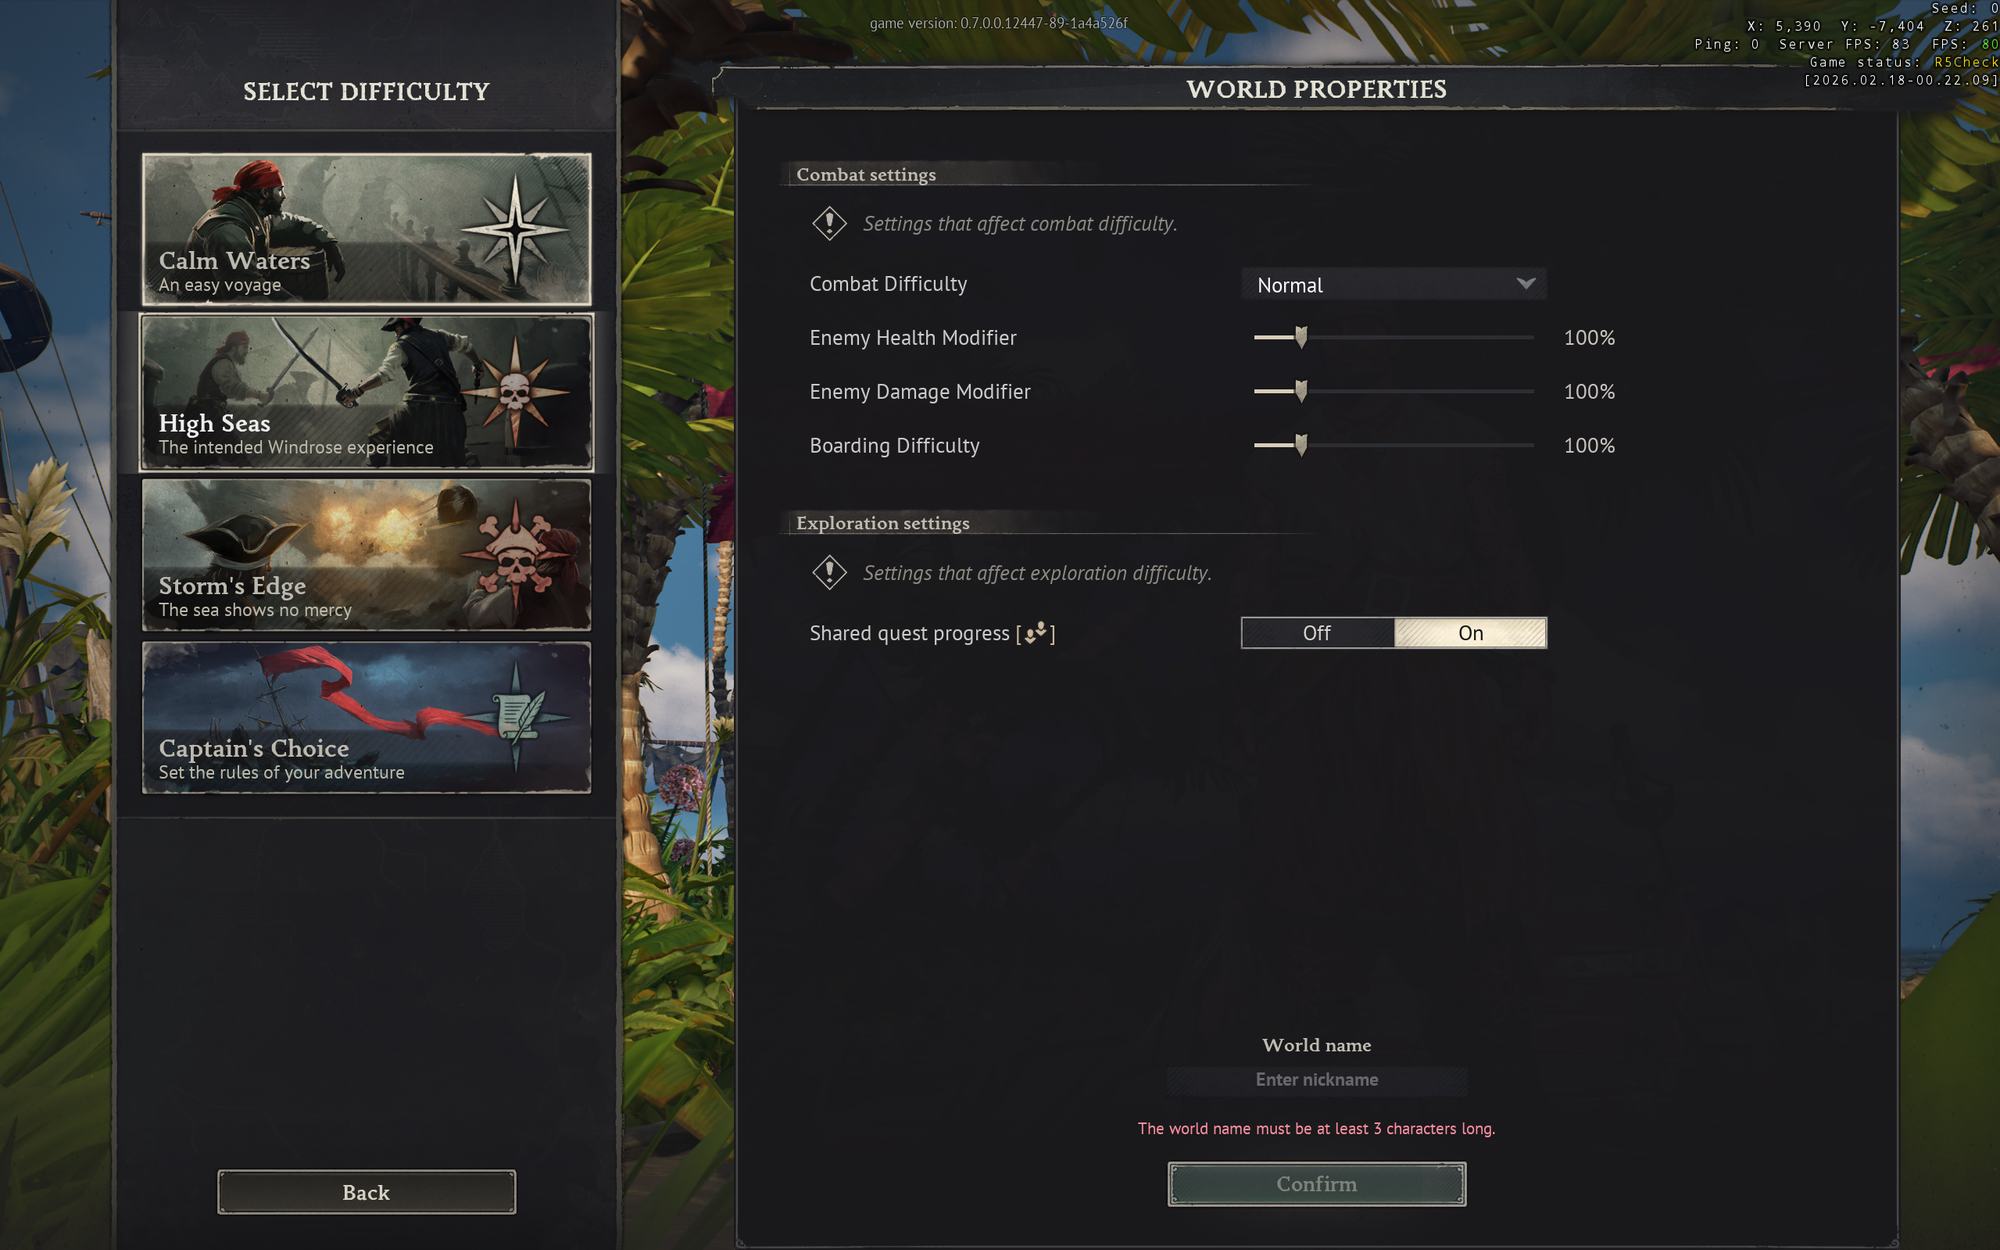Click the exploration settings warning diamond icon
Image resolution: width=2000 pixels, height=1250 pixels.
point(829,572)
